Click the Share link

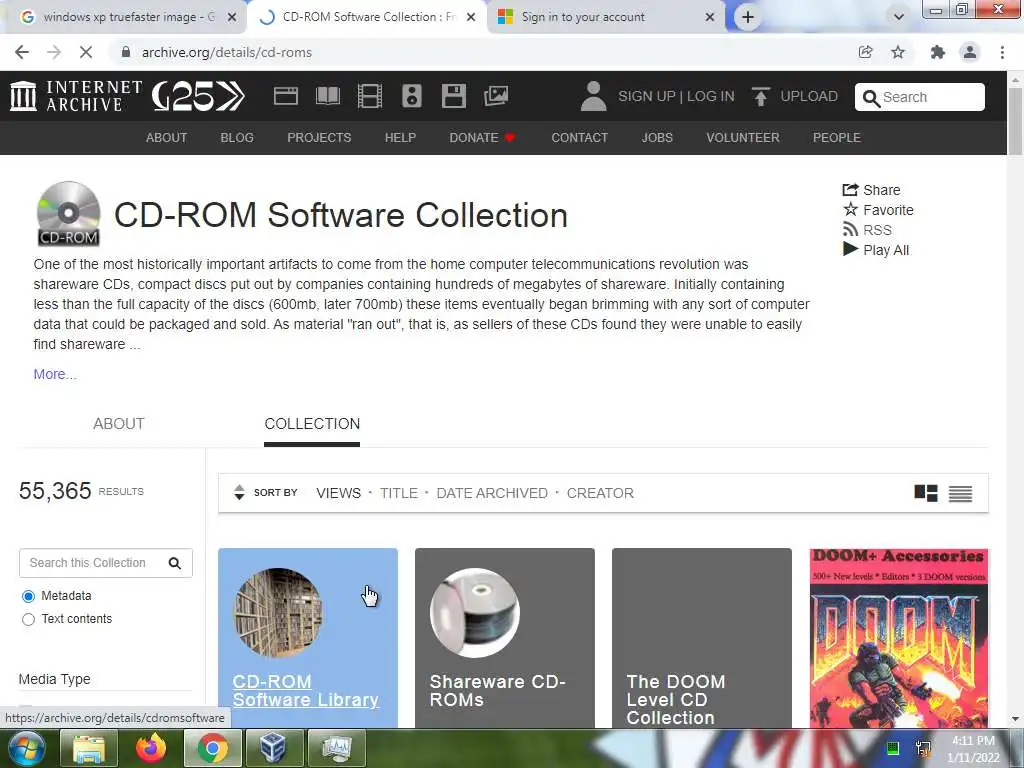[871, 190]
